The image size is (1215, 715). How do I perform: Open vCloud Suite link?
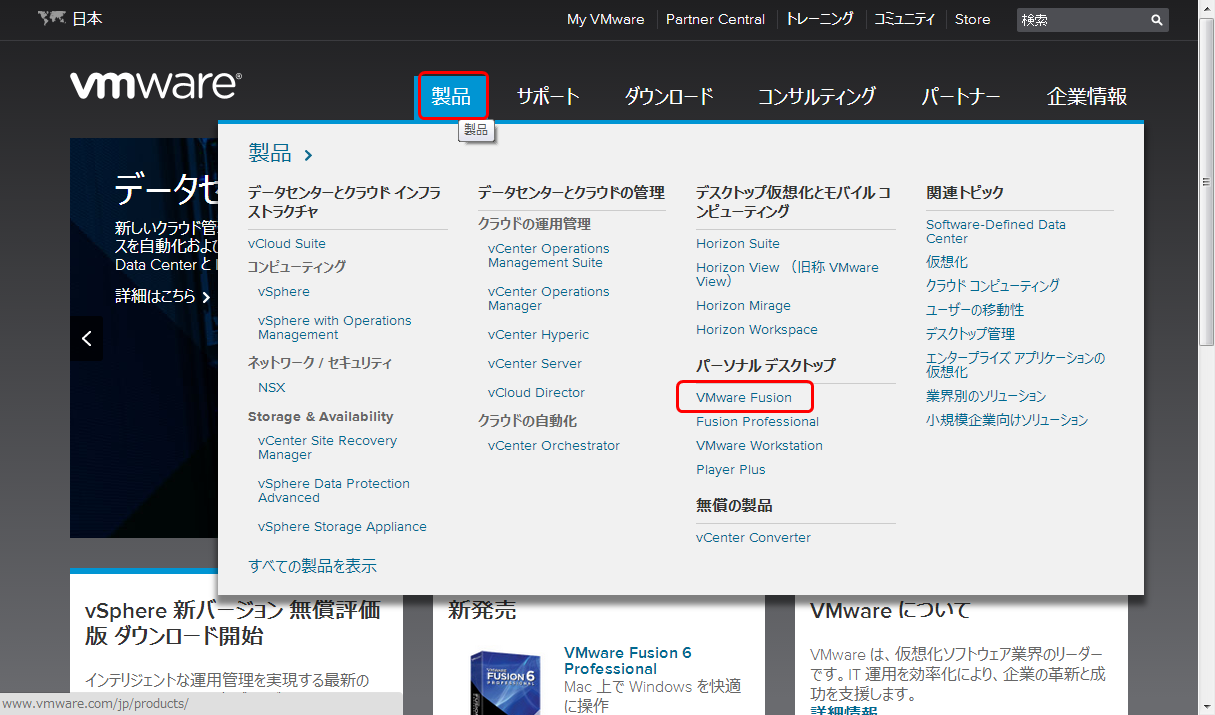coord(287,244)
